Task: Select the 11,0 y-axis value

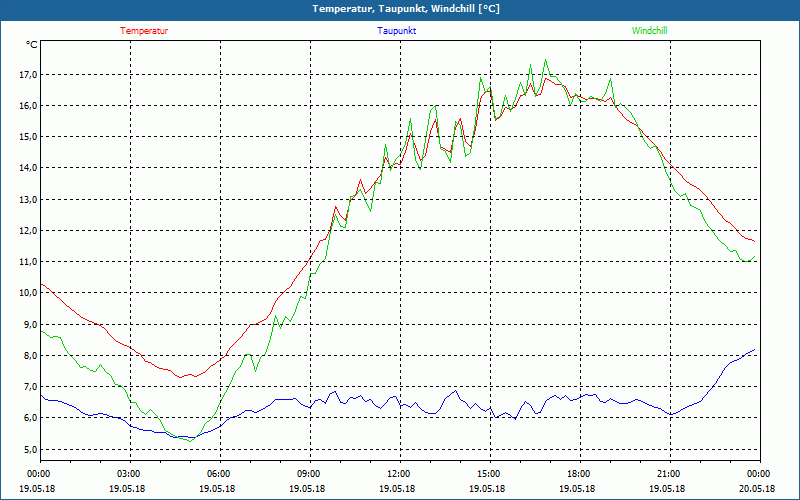Action: pyautogui.click(x=29, y=262)
